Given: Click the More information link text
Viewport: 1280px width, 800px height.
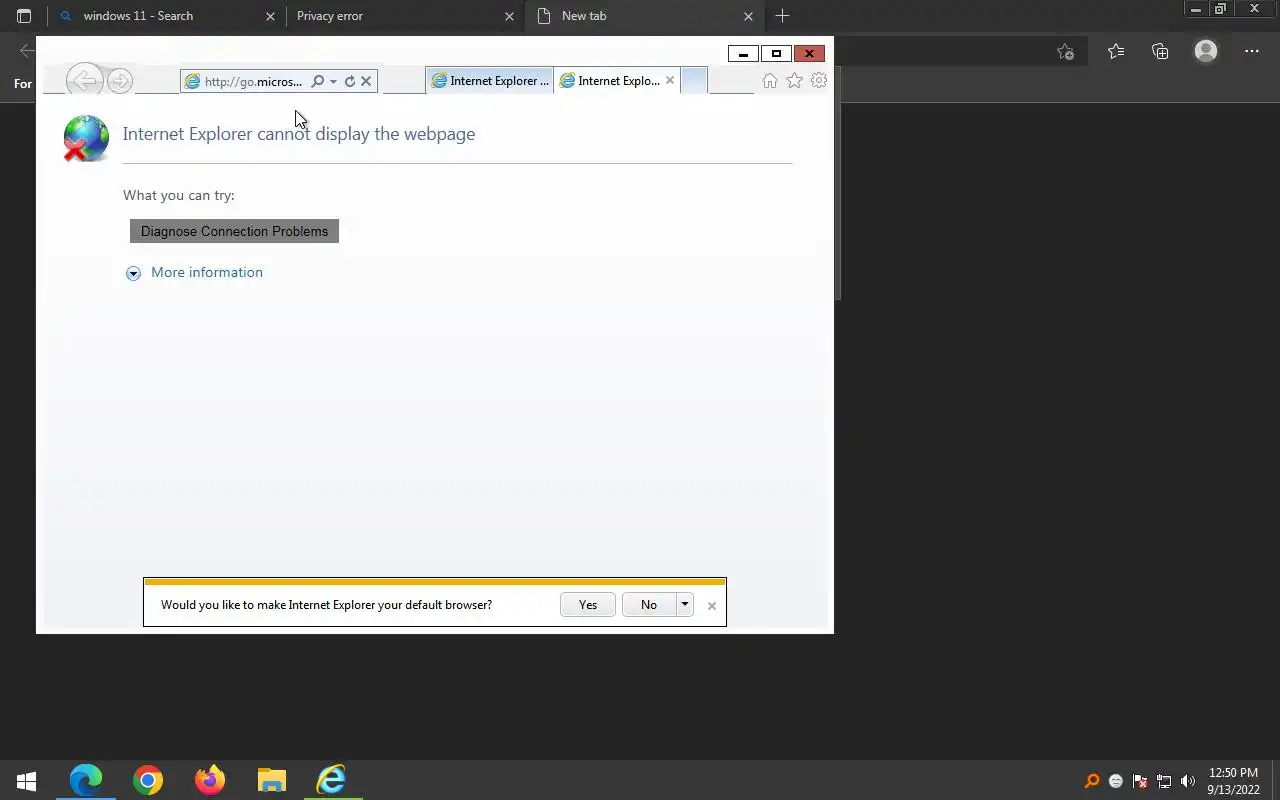Looking at the screenshot, I should (x=207, y=272).
